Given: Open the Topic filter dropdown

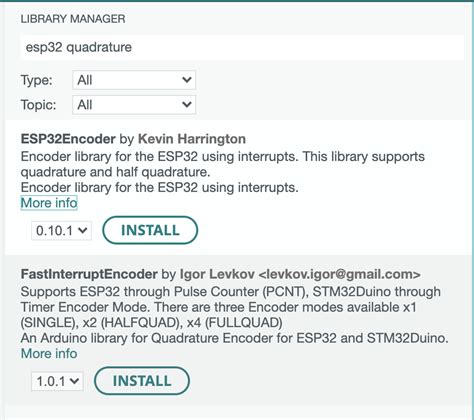Looking at the screenshot, I should 134,105.
